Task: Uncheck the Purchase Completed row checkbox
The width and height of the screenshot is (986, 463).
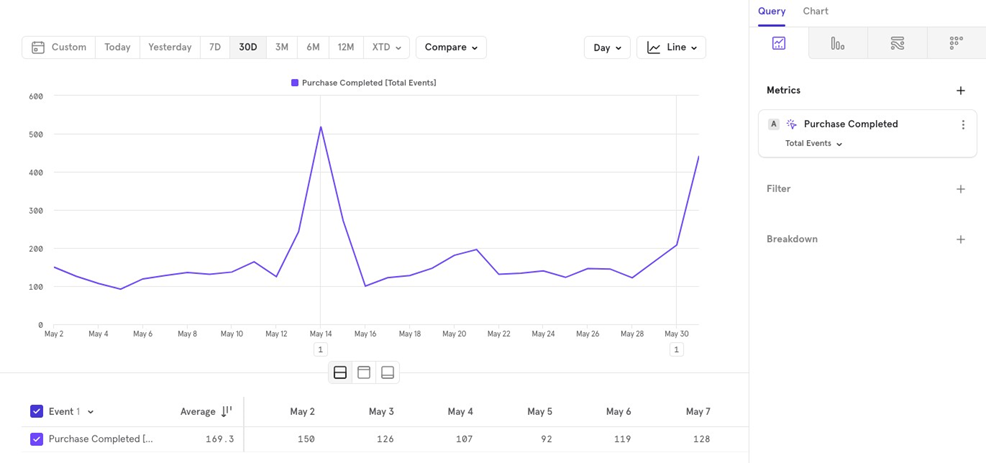Action: pos(37,439)
